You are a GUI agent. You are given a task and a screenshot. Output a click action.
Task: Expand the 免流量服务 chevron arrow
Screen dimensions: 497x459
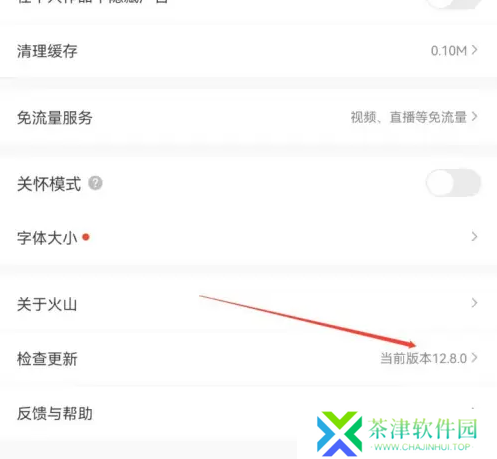[474, 117]
